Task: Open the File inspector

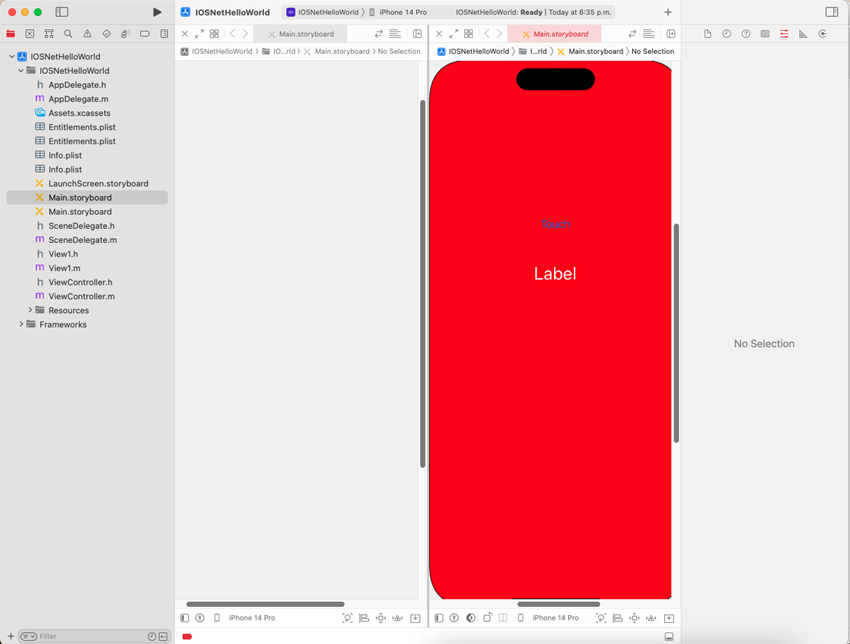Action: tap(708, 33)
